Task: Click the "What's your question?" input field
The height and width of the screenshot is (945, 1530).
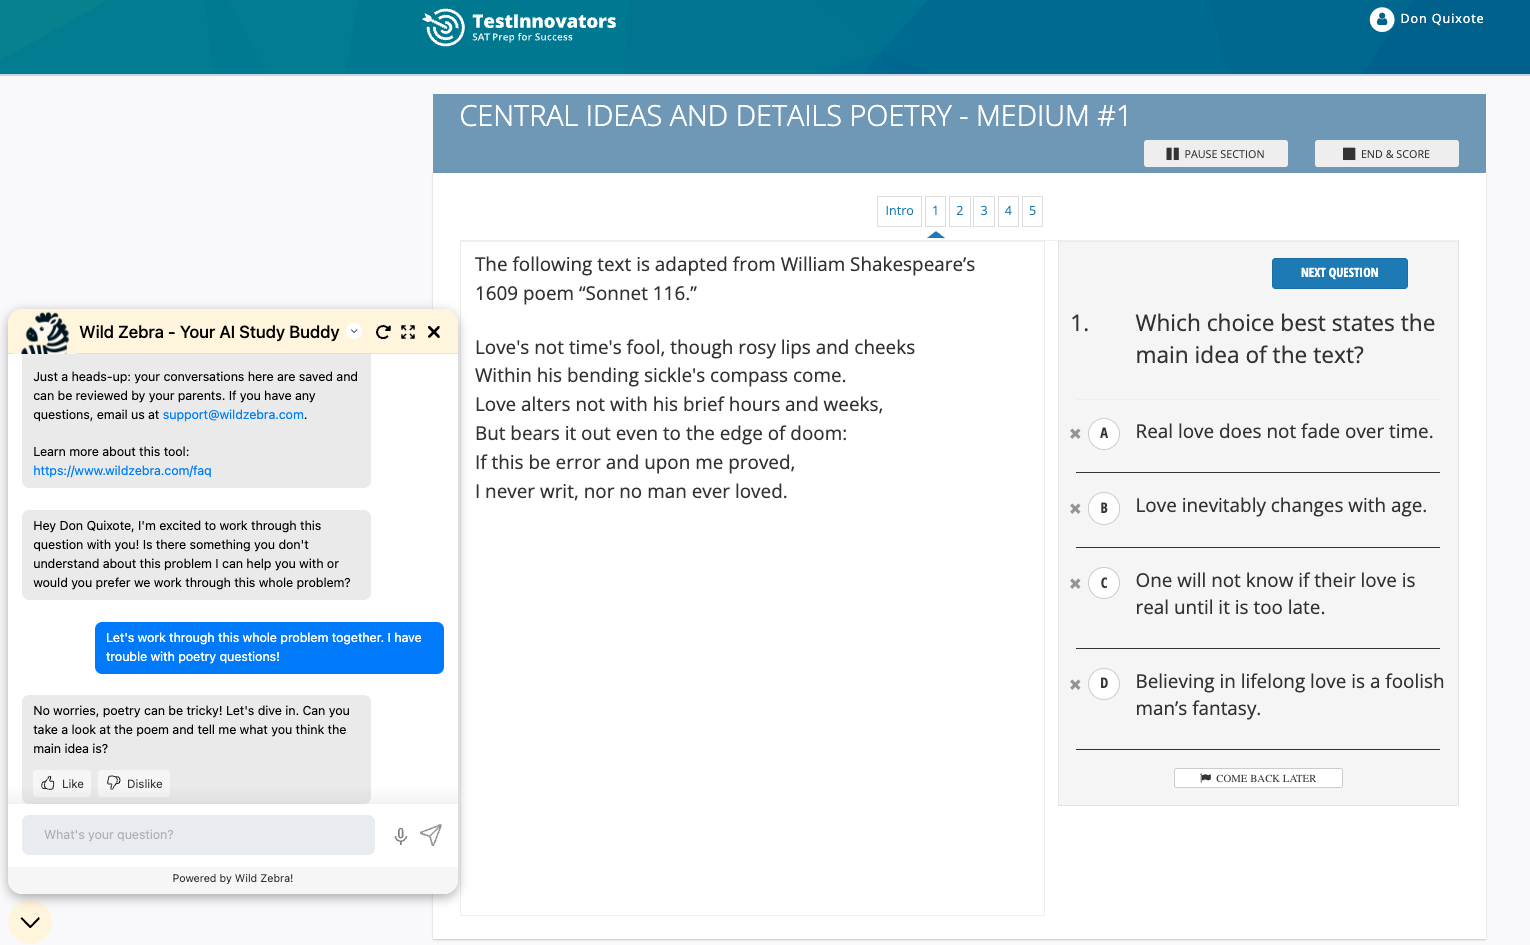Action: [x=198, y=835]
